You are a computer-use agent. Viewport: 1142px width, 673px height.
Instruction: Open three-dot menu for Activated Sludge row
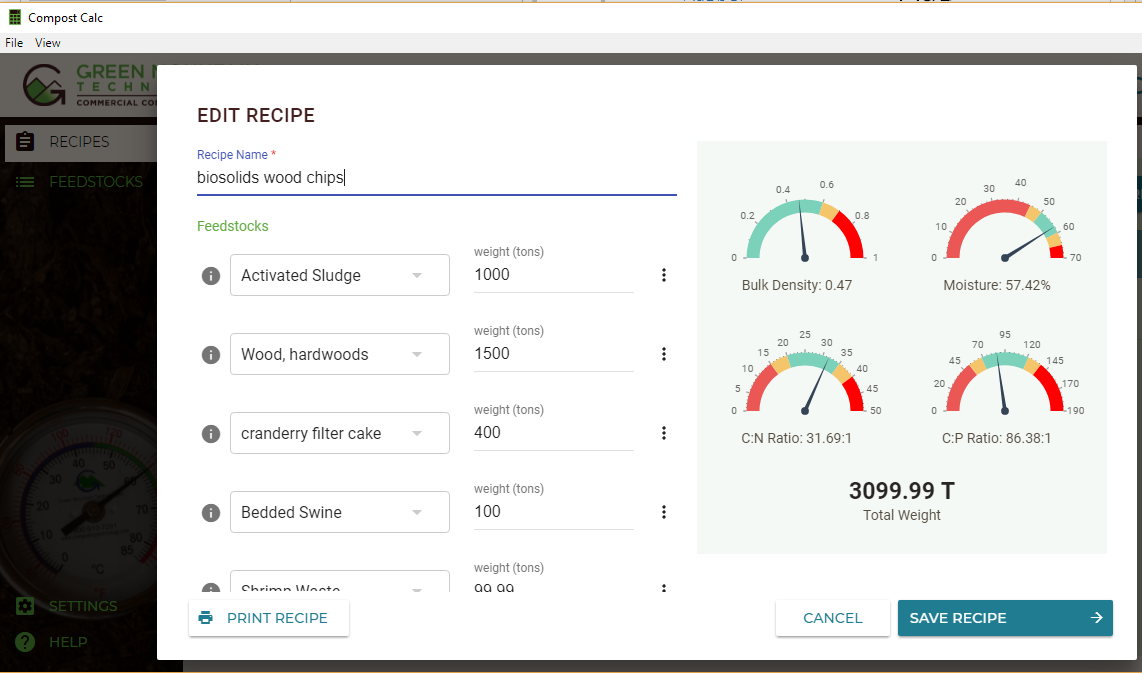point(664,275)
